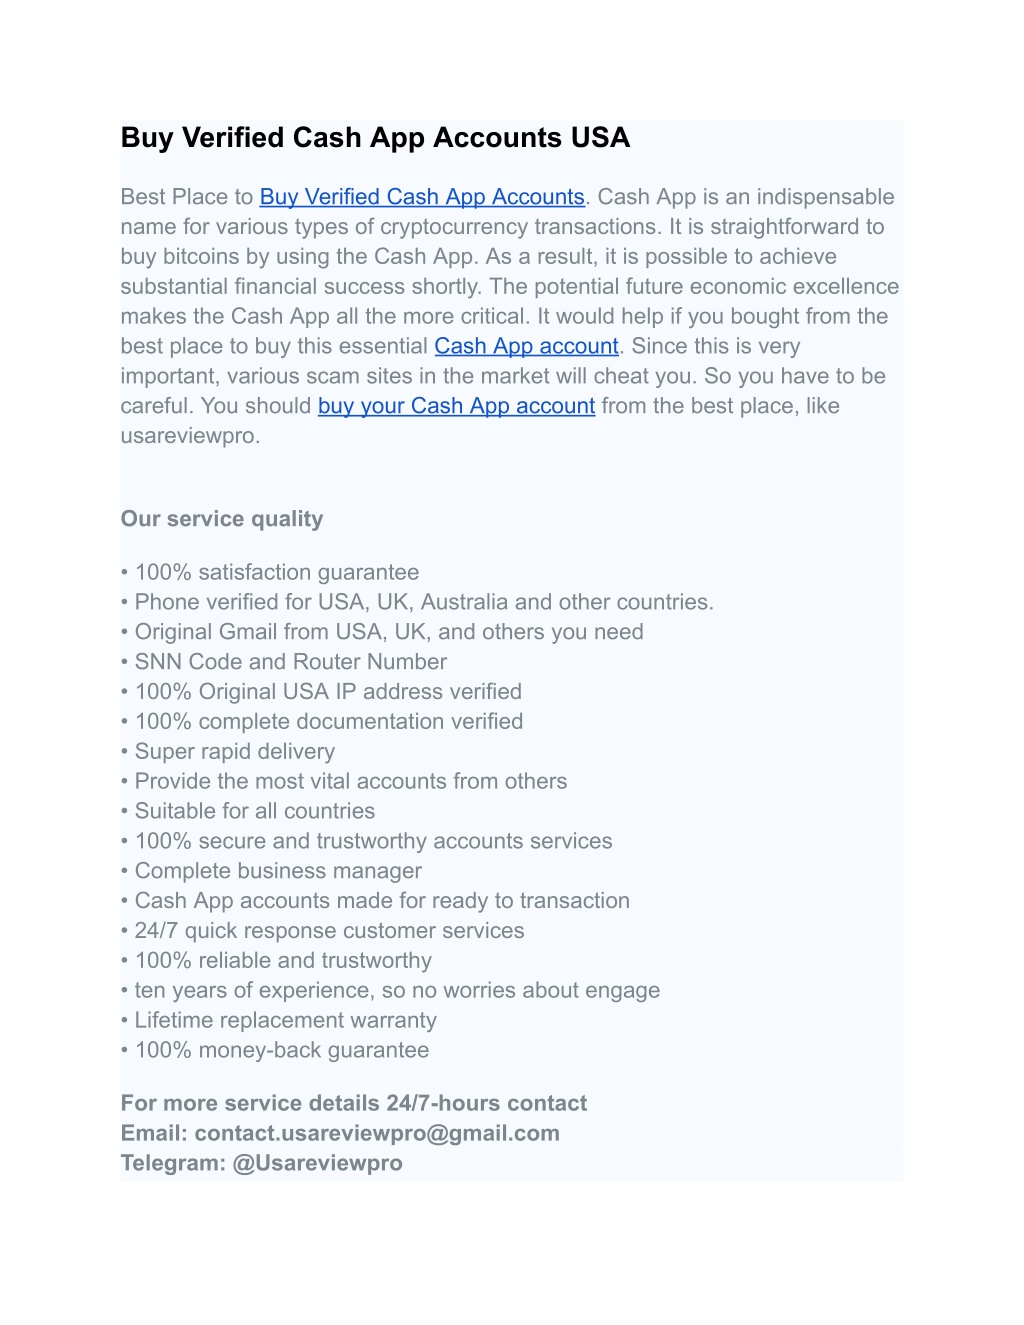Follow the 'Cash App account' hyperlink
The image size is (1024, 1325).
(x=527, y=346)
